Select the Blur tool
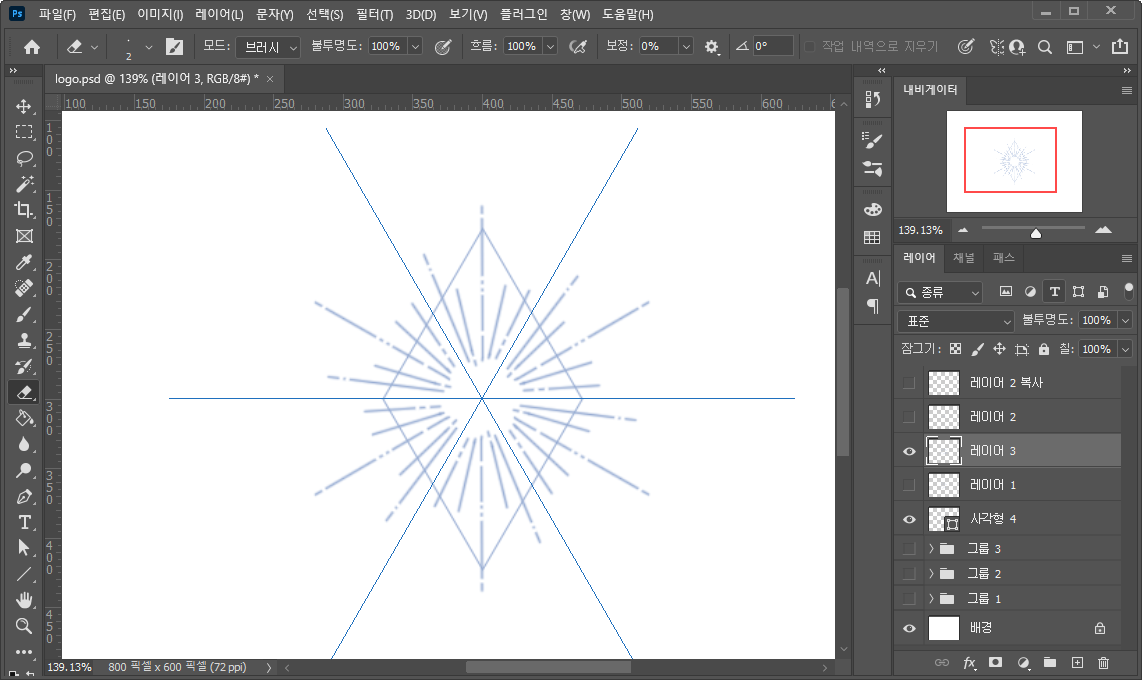The height and width of the screenshot is (680, 1142). pyautogui.click(x=24, y=444)
